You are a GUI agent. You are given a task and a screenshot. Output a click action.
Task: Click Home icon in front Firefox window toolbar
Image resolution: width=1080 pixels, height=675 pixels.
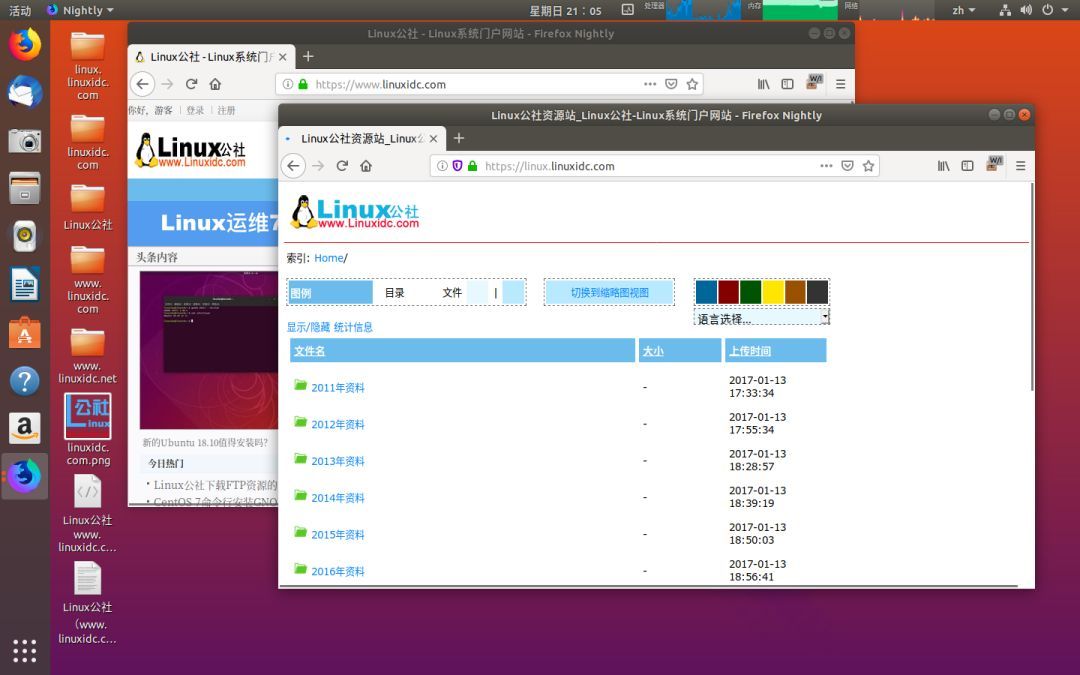[x=366, y=166]
